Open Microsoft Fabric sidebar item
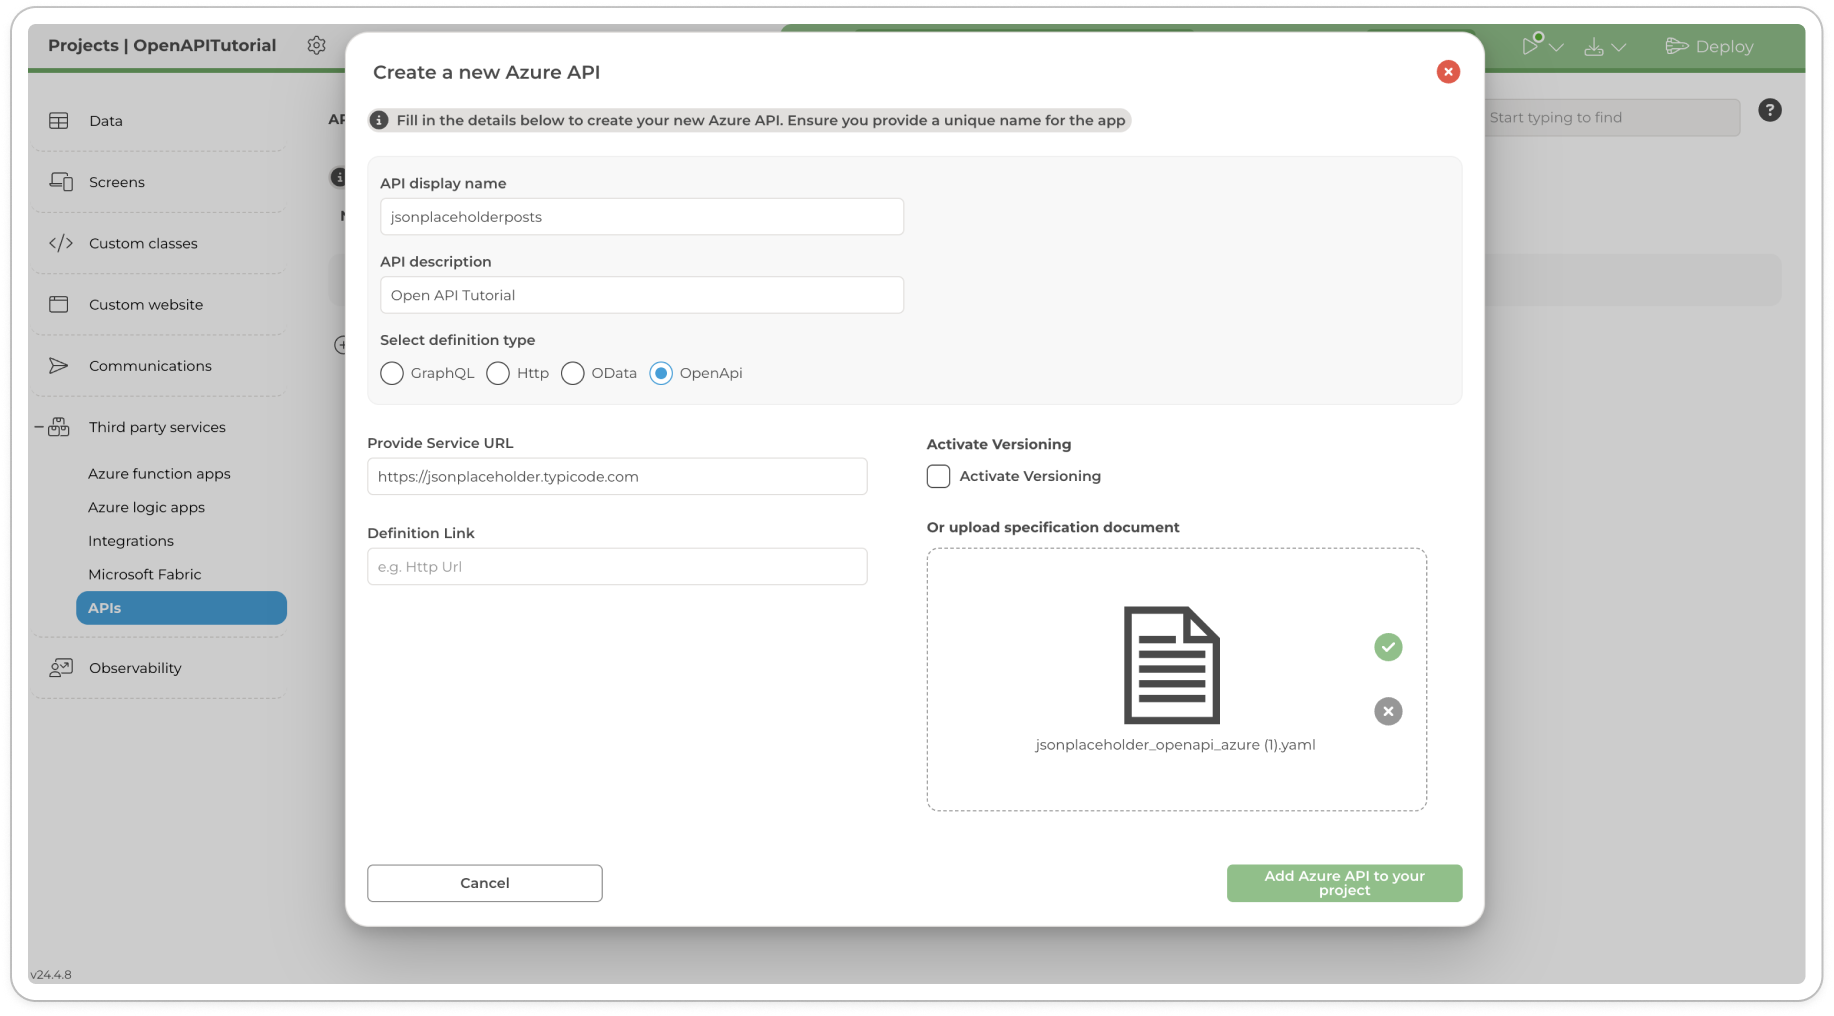The height and width of the screenshot is (1016, 1834). point(145,574)
